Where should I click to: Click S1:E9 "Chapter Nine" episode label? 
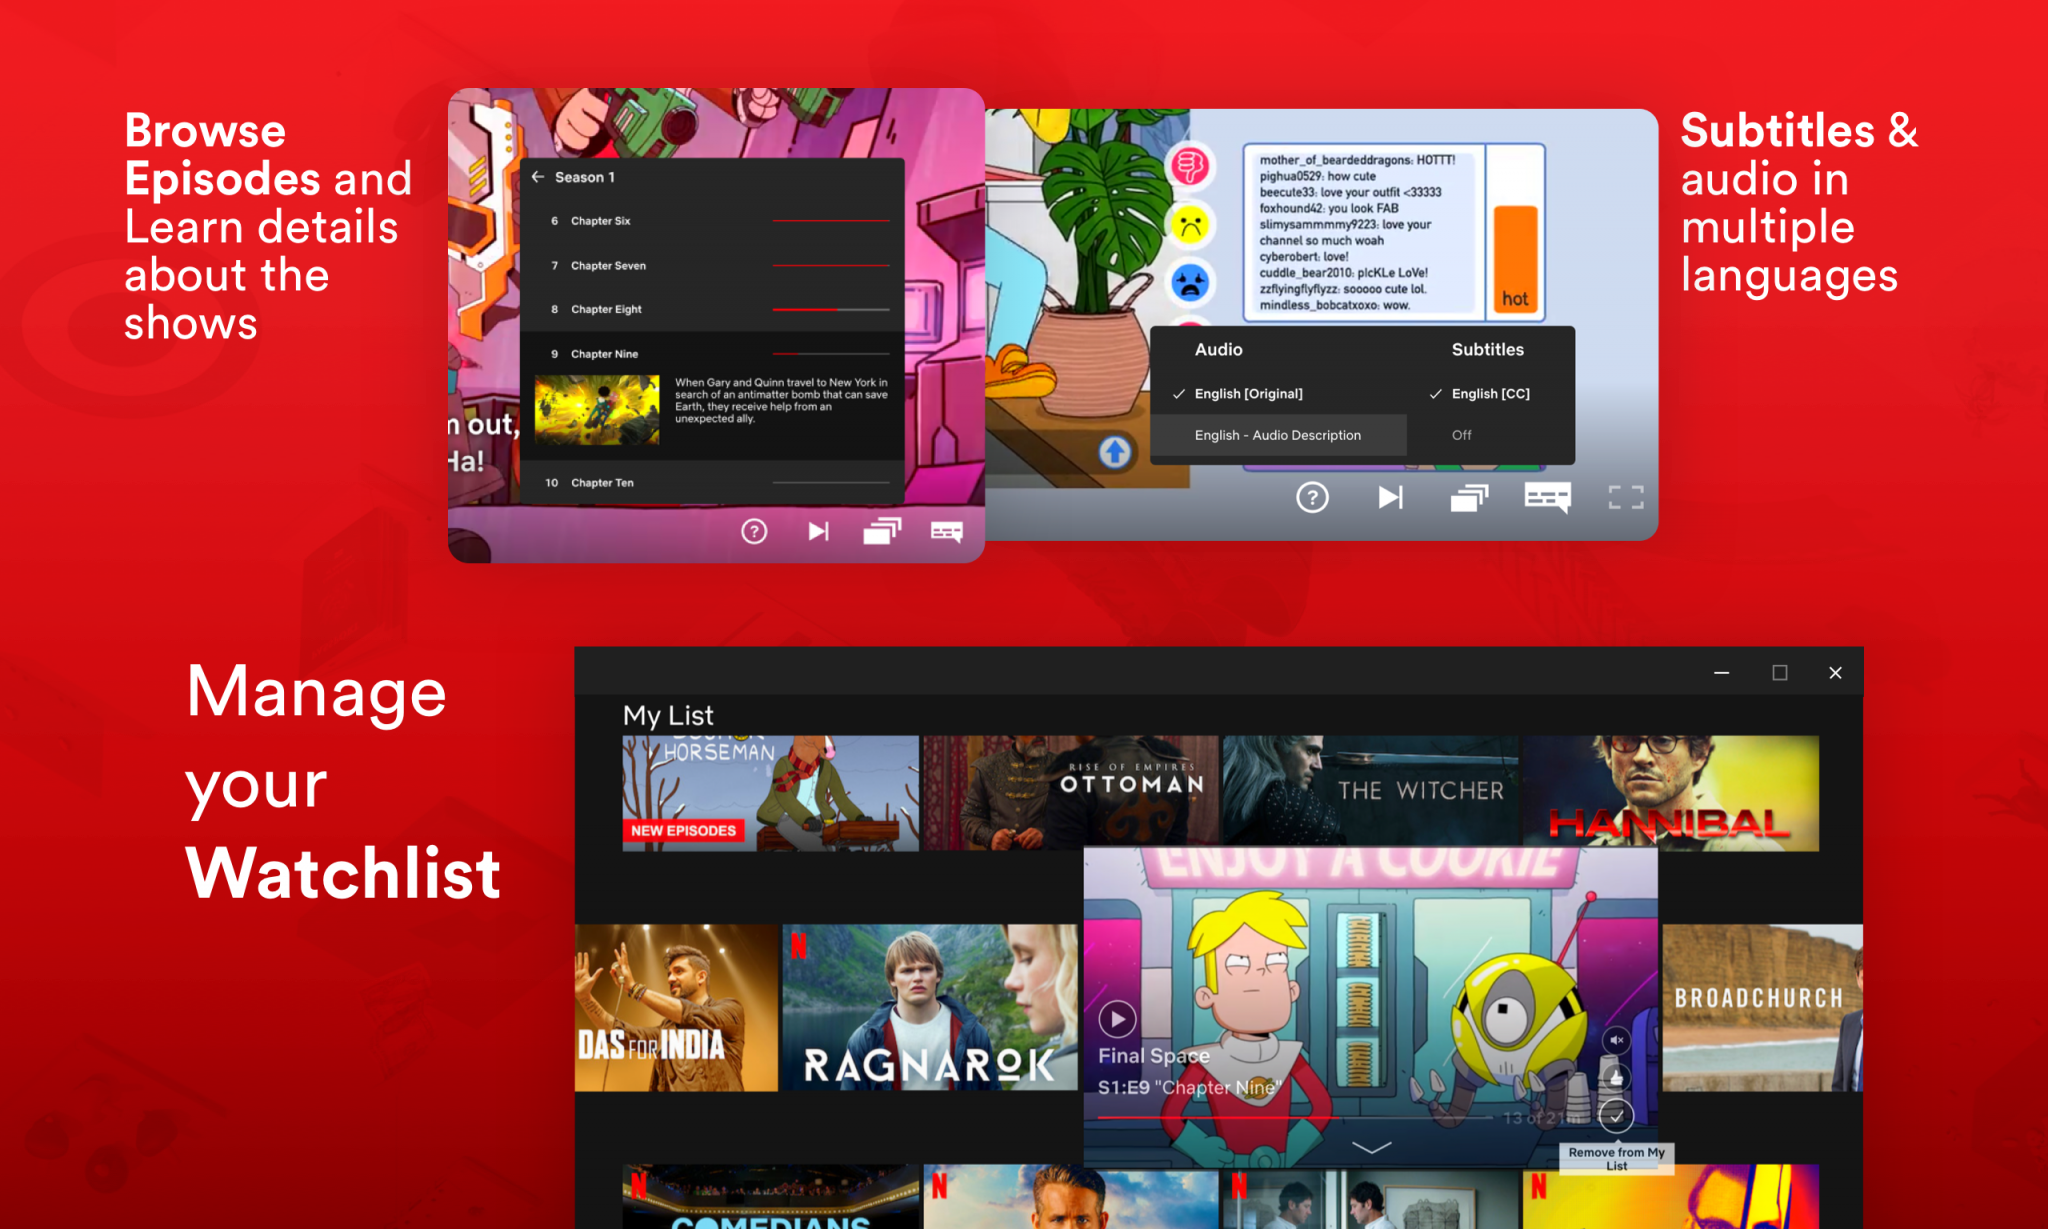coord(1189,1087)
